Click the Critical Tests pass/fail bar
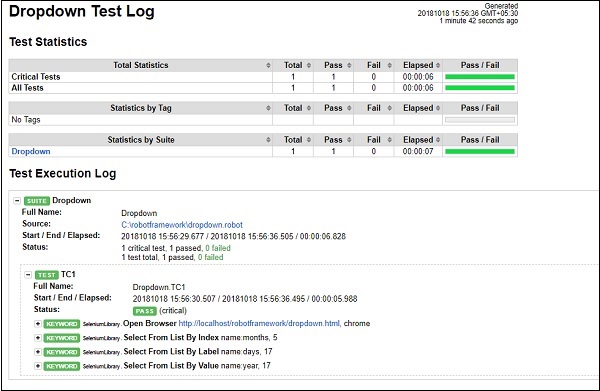The width and height of the screenshot is (600, 391). [480, 77]
